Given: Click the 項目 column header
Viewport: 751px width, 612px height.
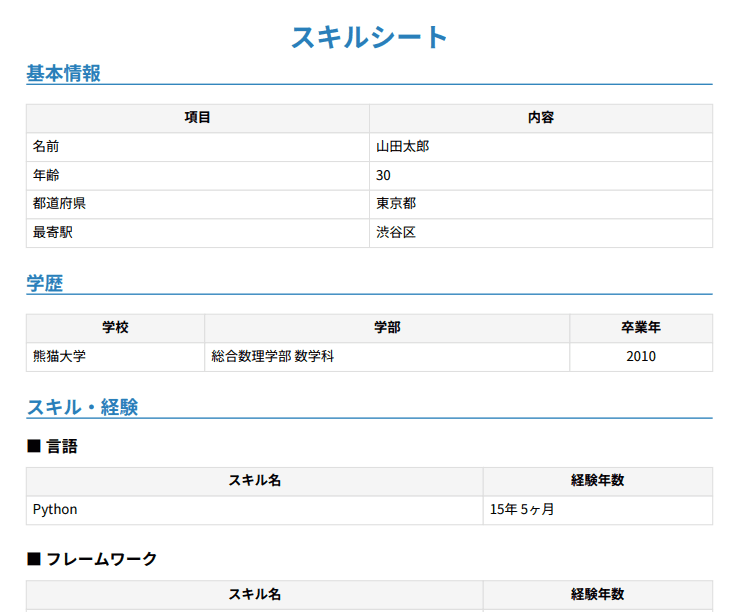Looking at the screenshot, I should point(198,118).
